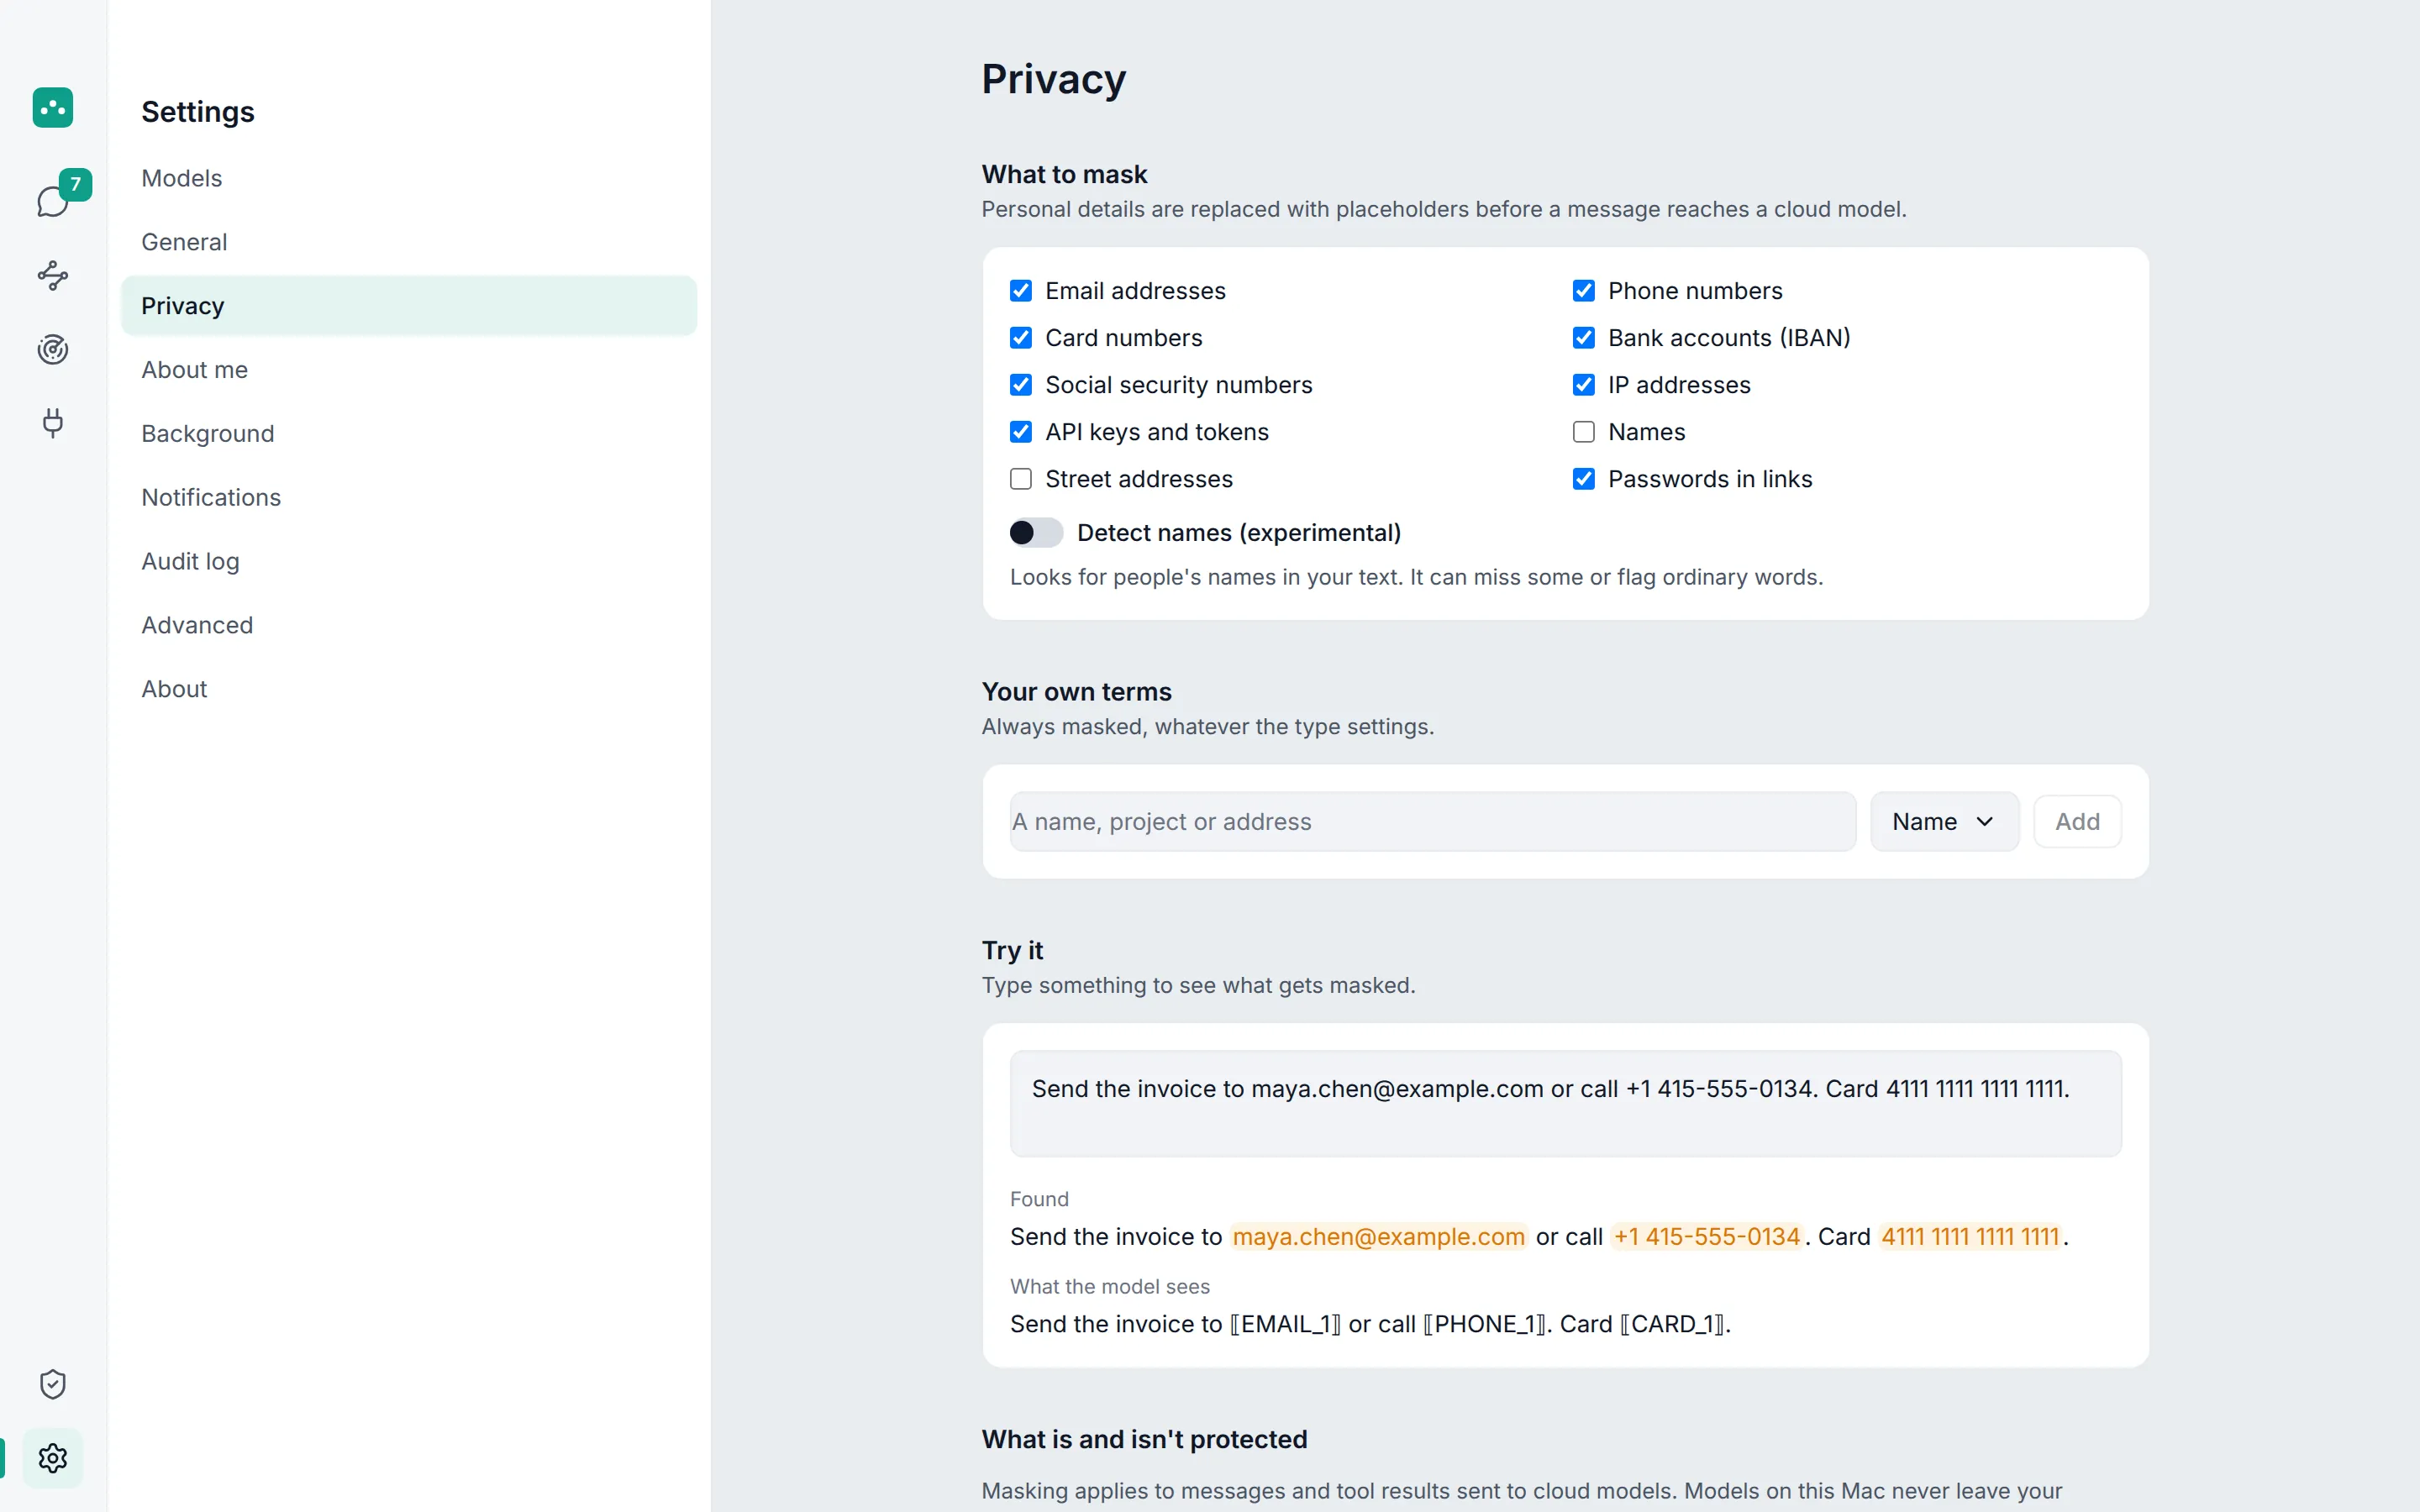Toggle Passwords in links checkbox
This screenshot has height=1512, width=2420.
[x=1584, y=479]
